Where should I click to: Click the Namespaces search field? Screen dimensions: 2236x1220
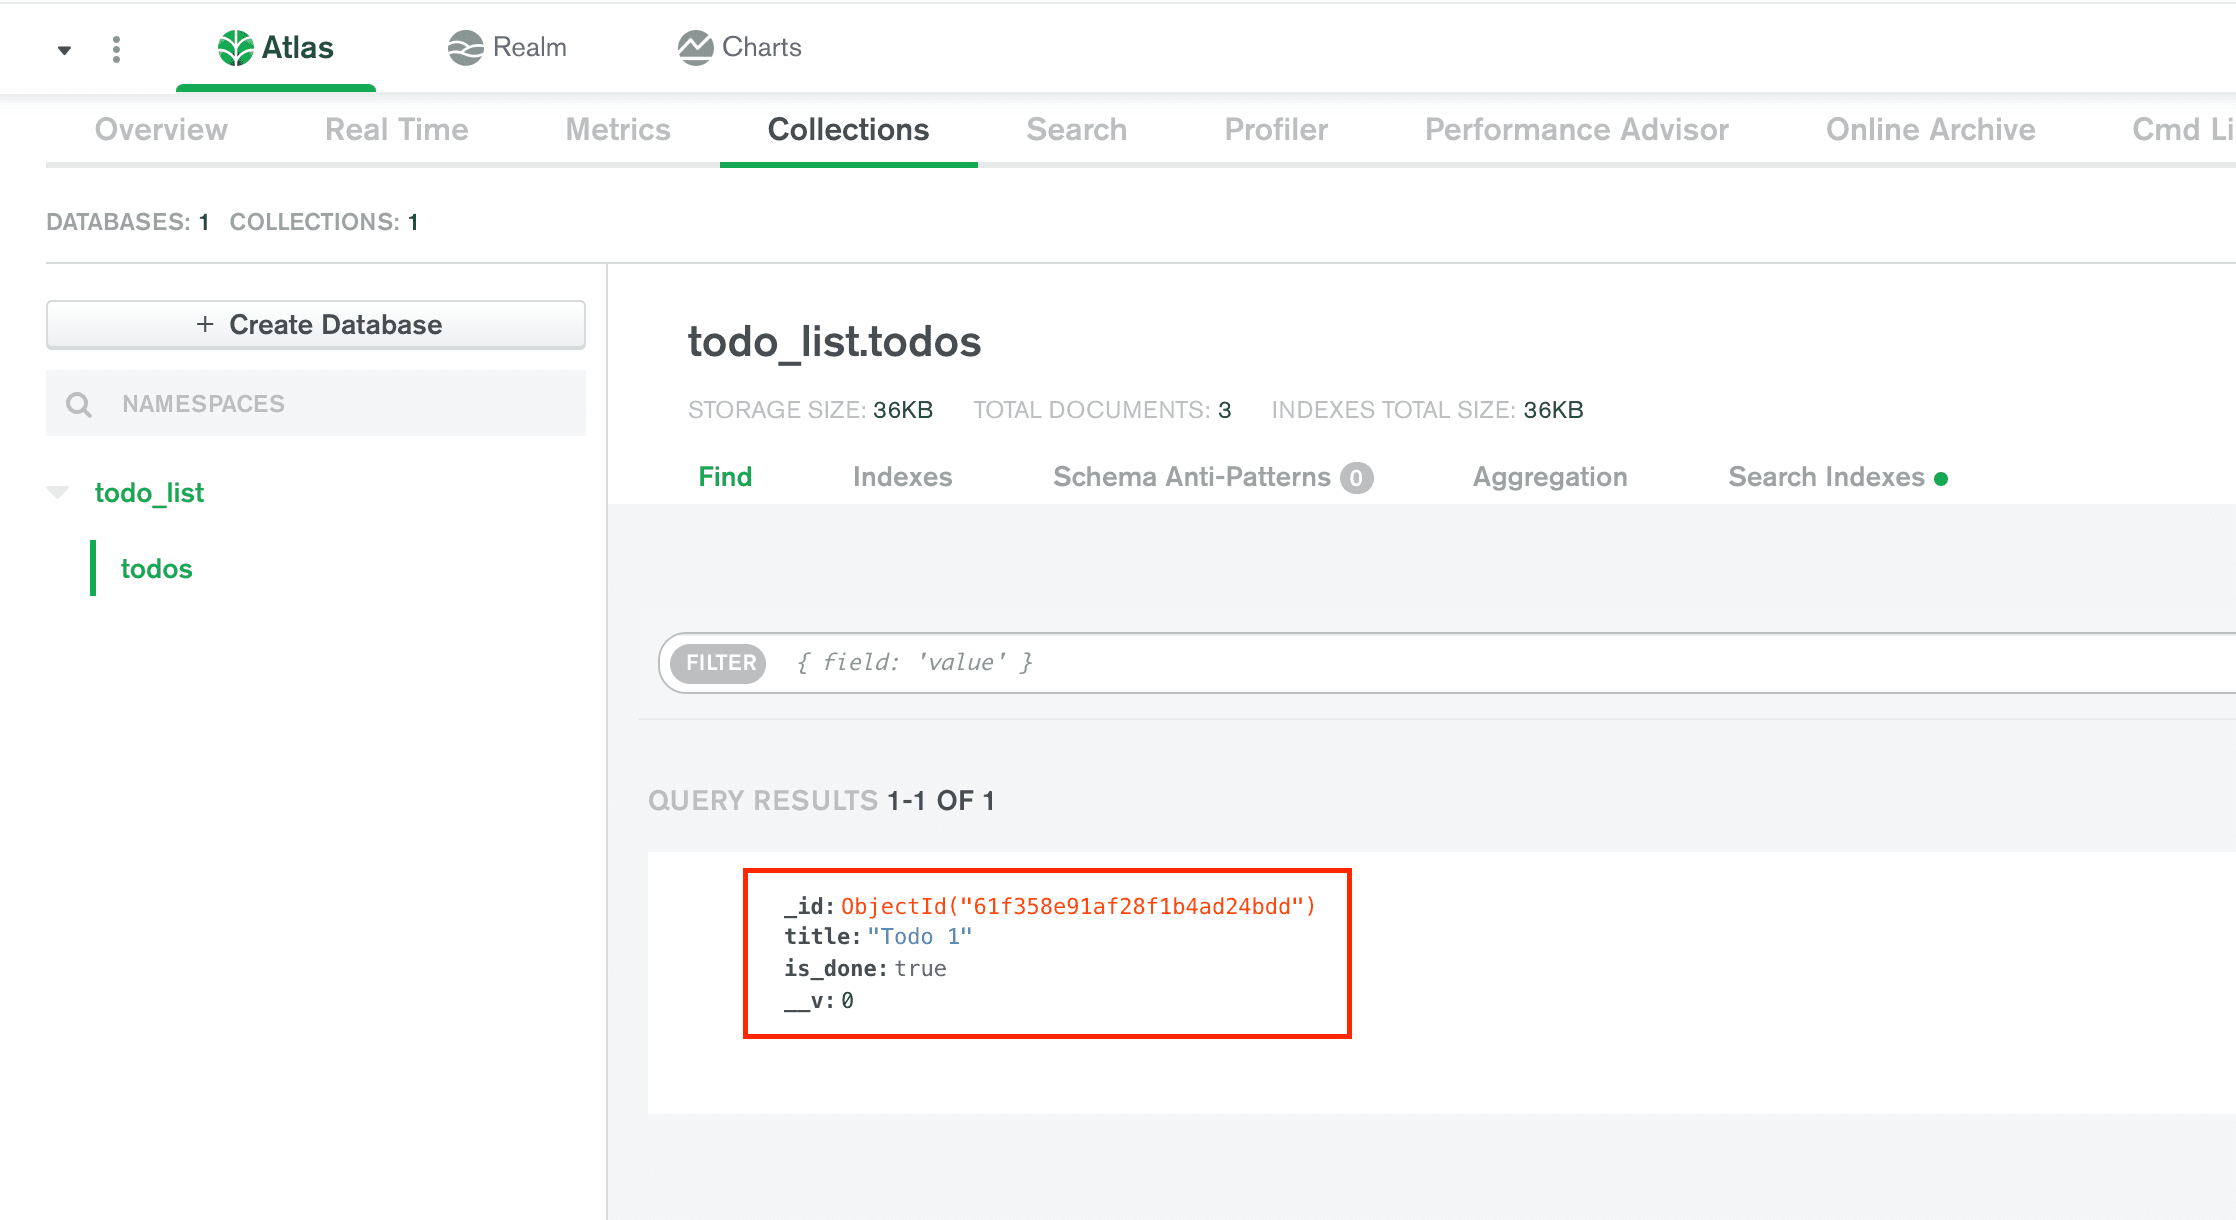[x=316, y=403]
